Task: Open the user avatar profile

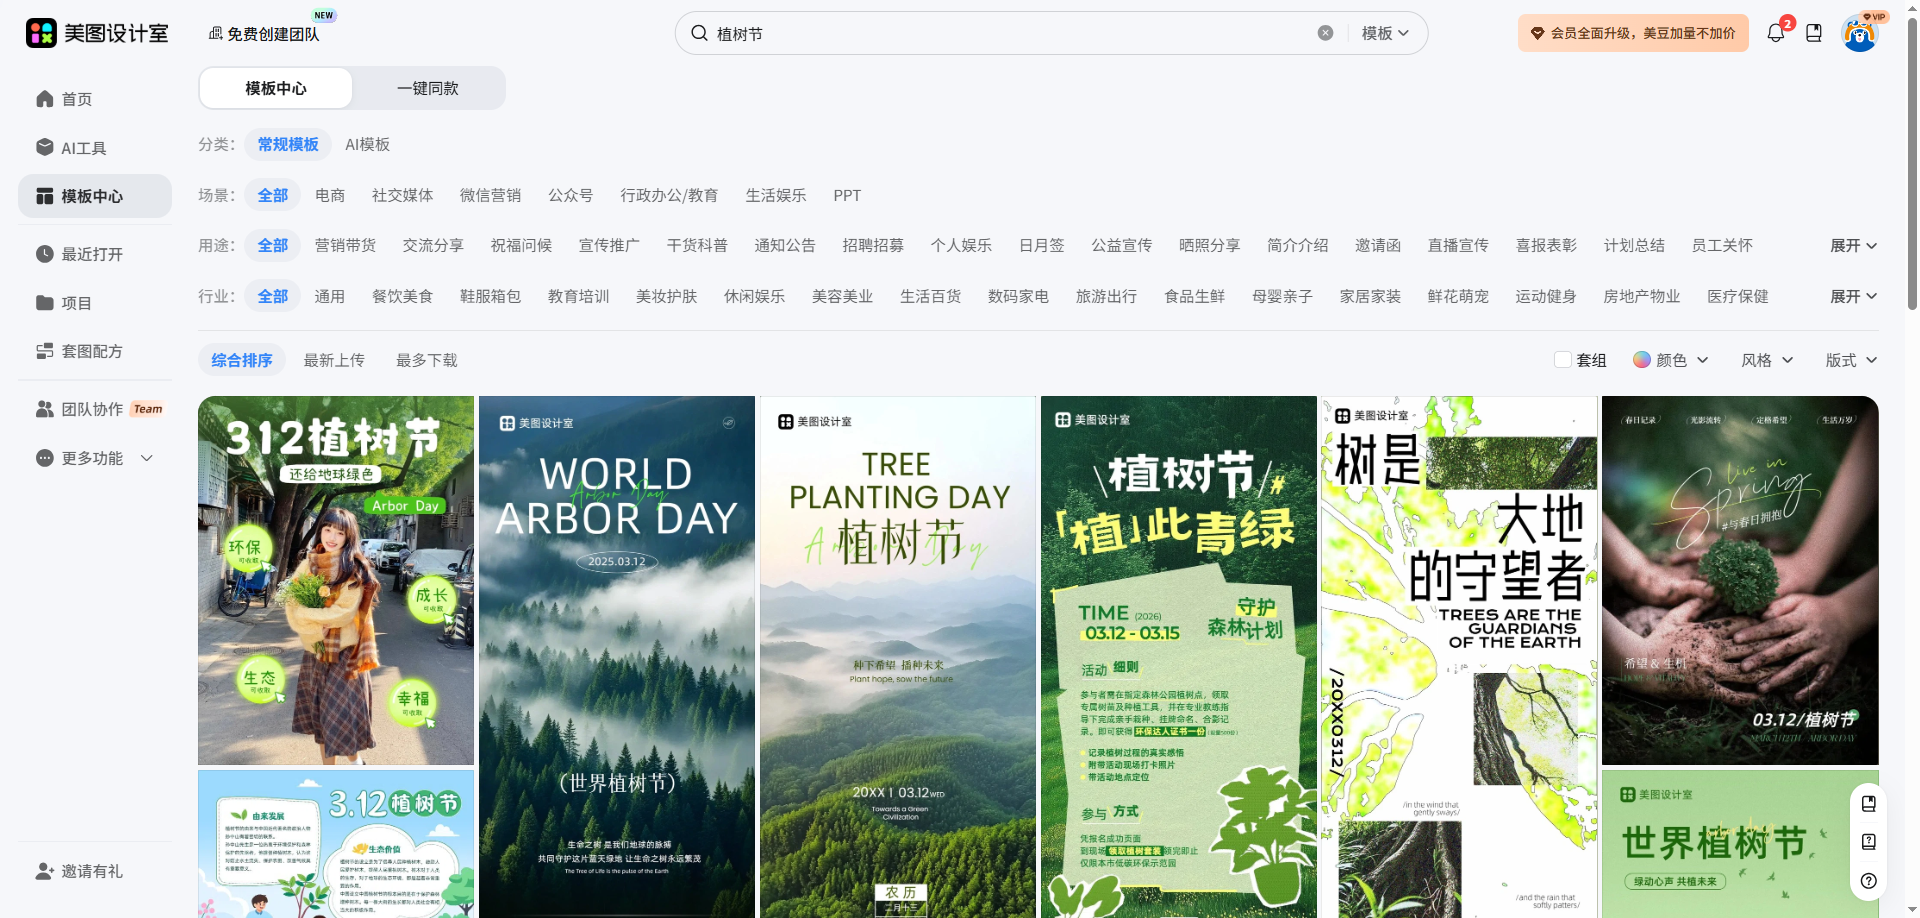Action: pyautogui.click(x=1859, y=35)
